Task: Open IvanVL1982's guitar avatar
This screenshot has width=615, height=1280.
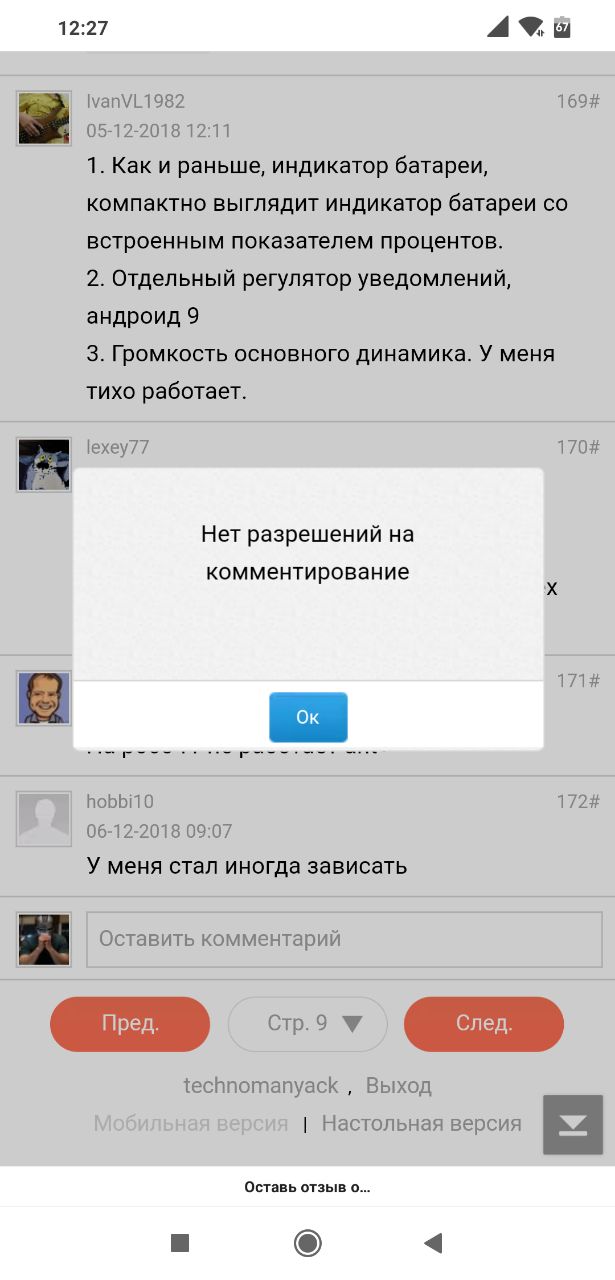Action: [44, 119]
